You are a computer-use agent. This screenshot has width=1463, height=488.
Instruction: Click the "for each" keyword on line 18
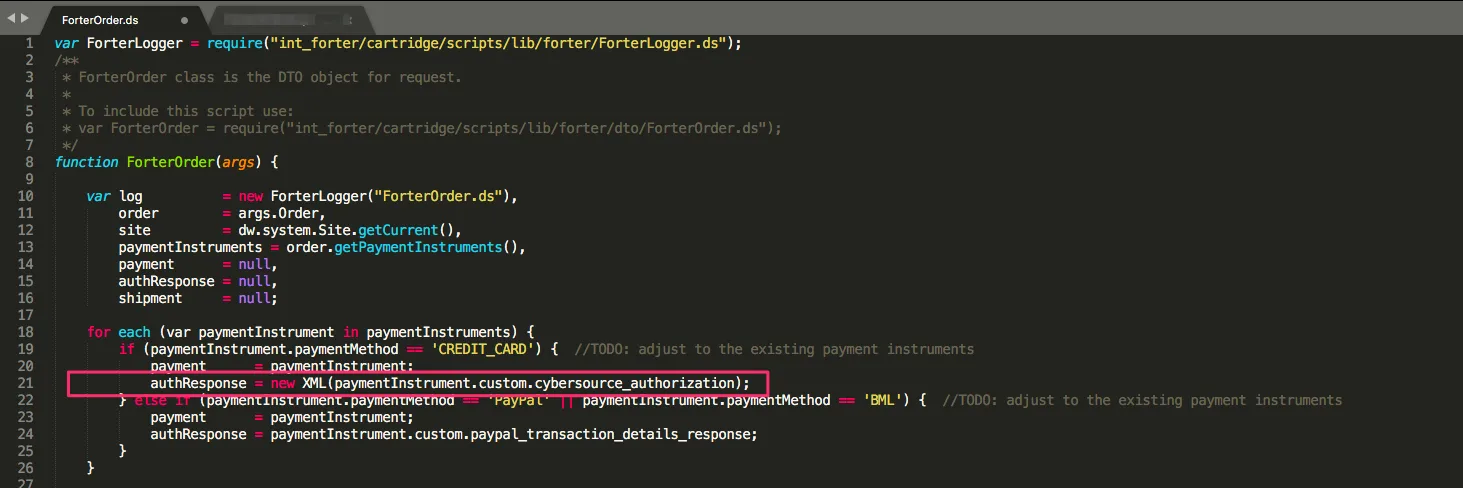[x=118, y=332]
